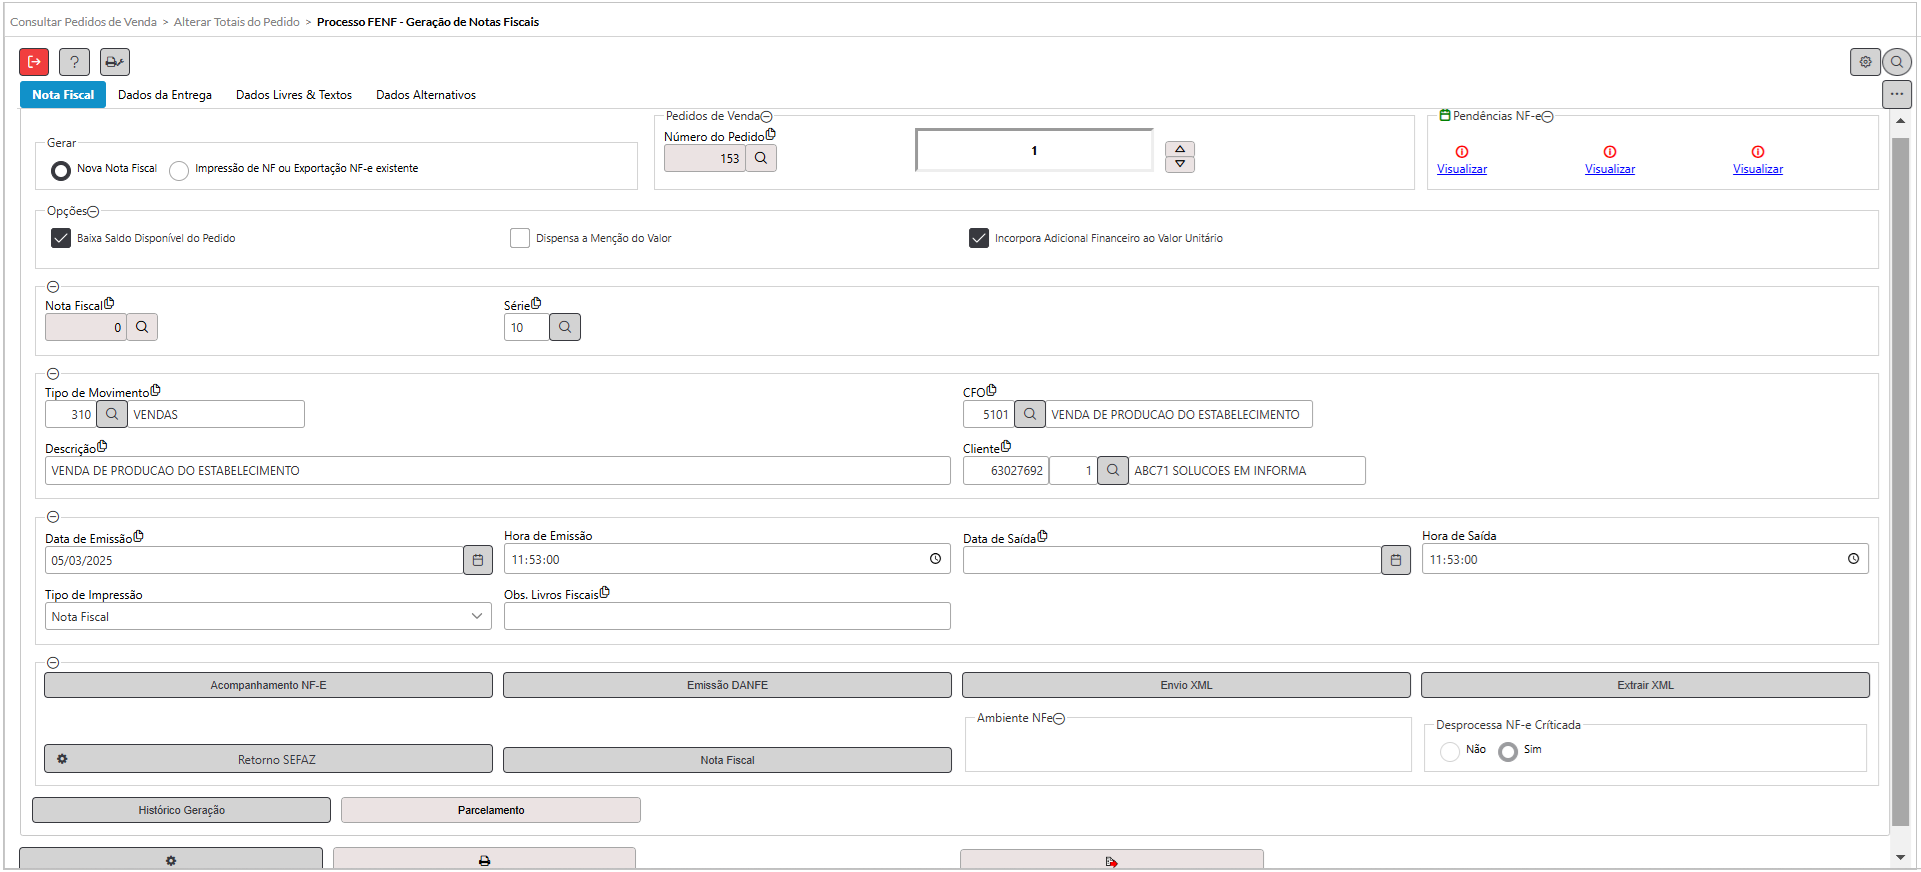
Task: Open the Dados Livres & Textos tab
Action: 294,95
